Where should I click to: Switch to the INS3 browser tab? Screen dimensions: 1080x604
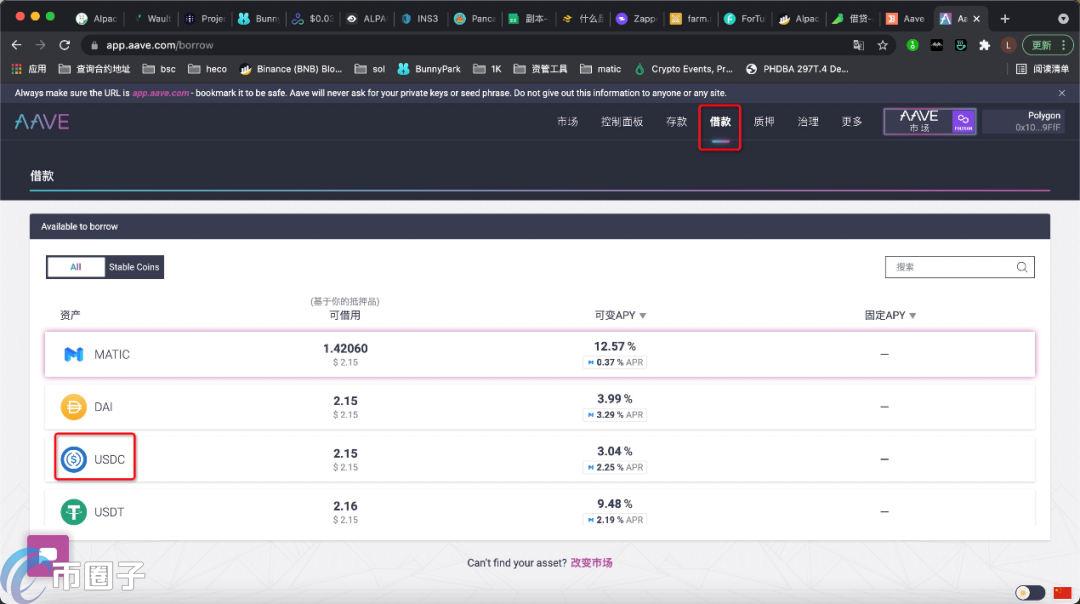point(420,19)
